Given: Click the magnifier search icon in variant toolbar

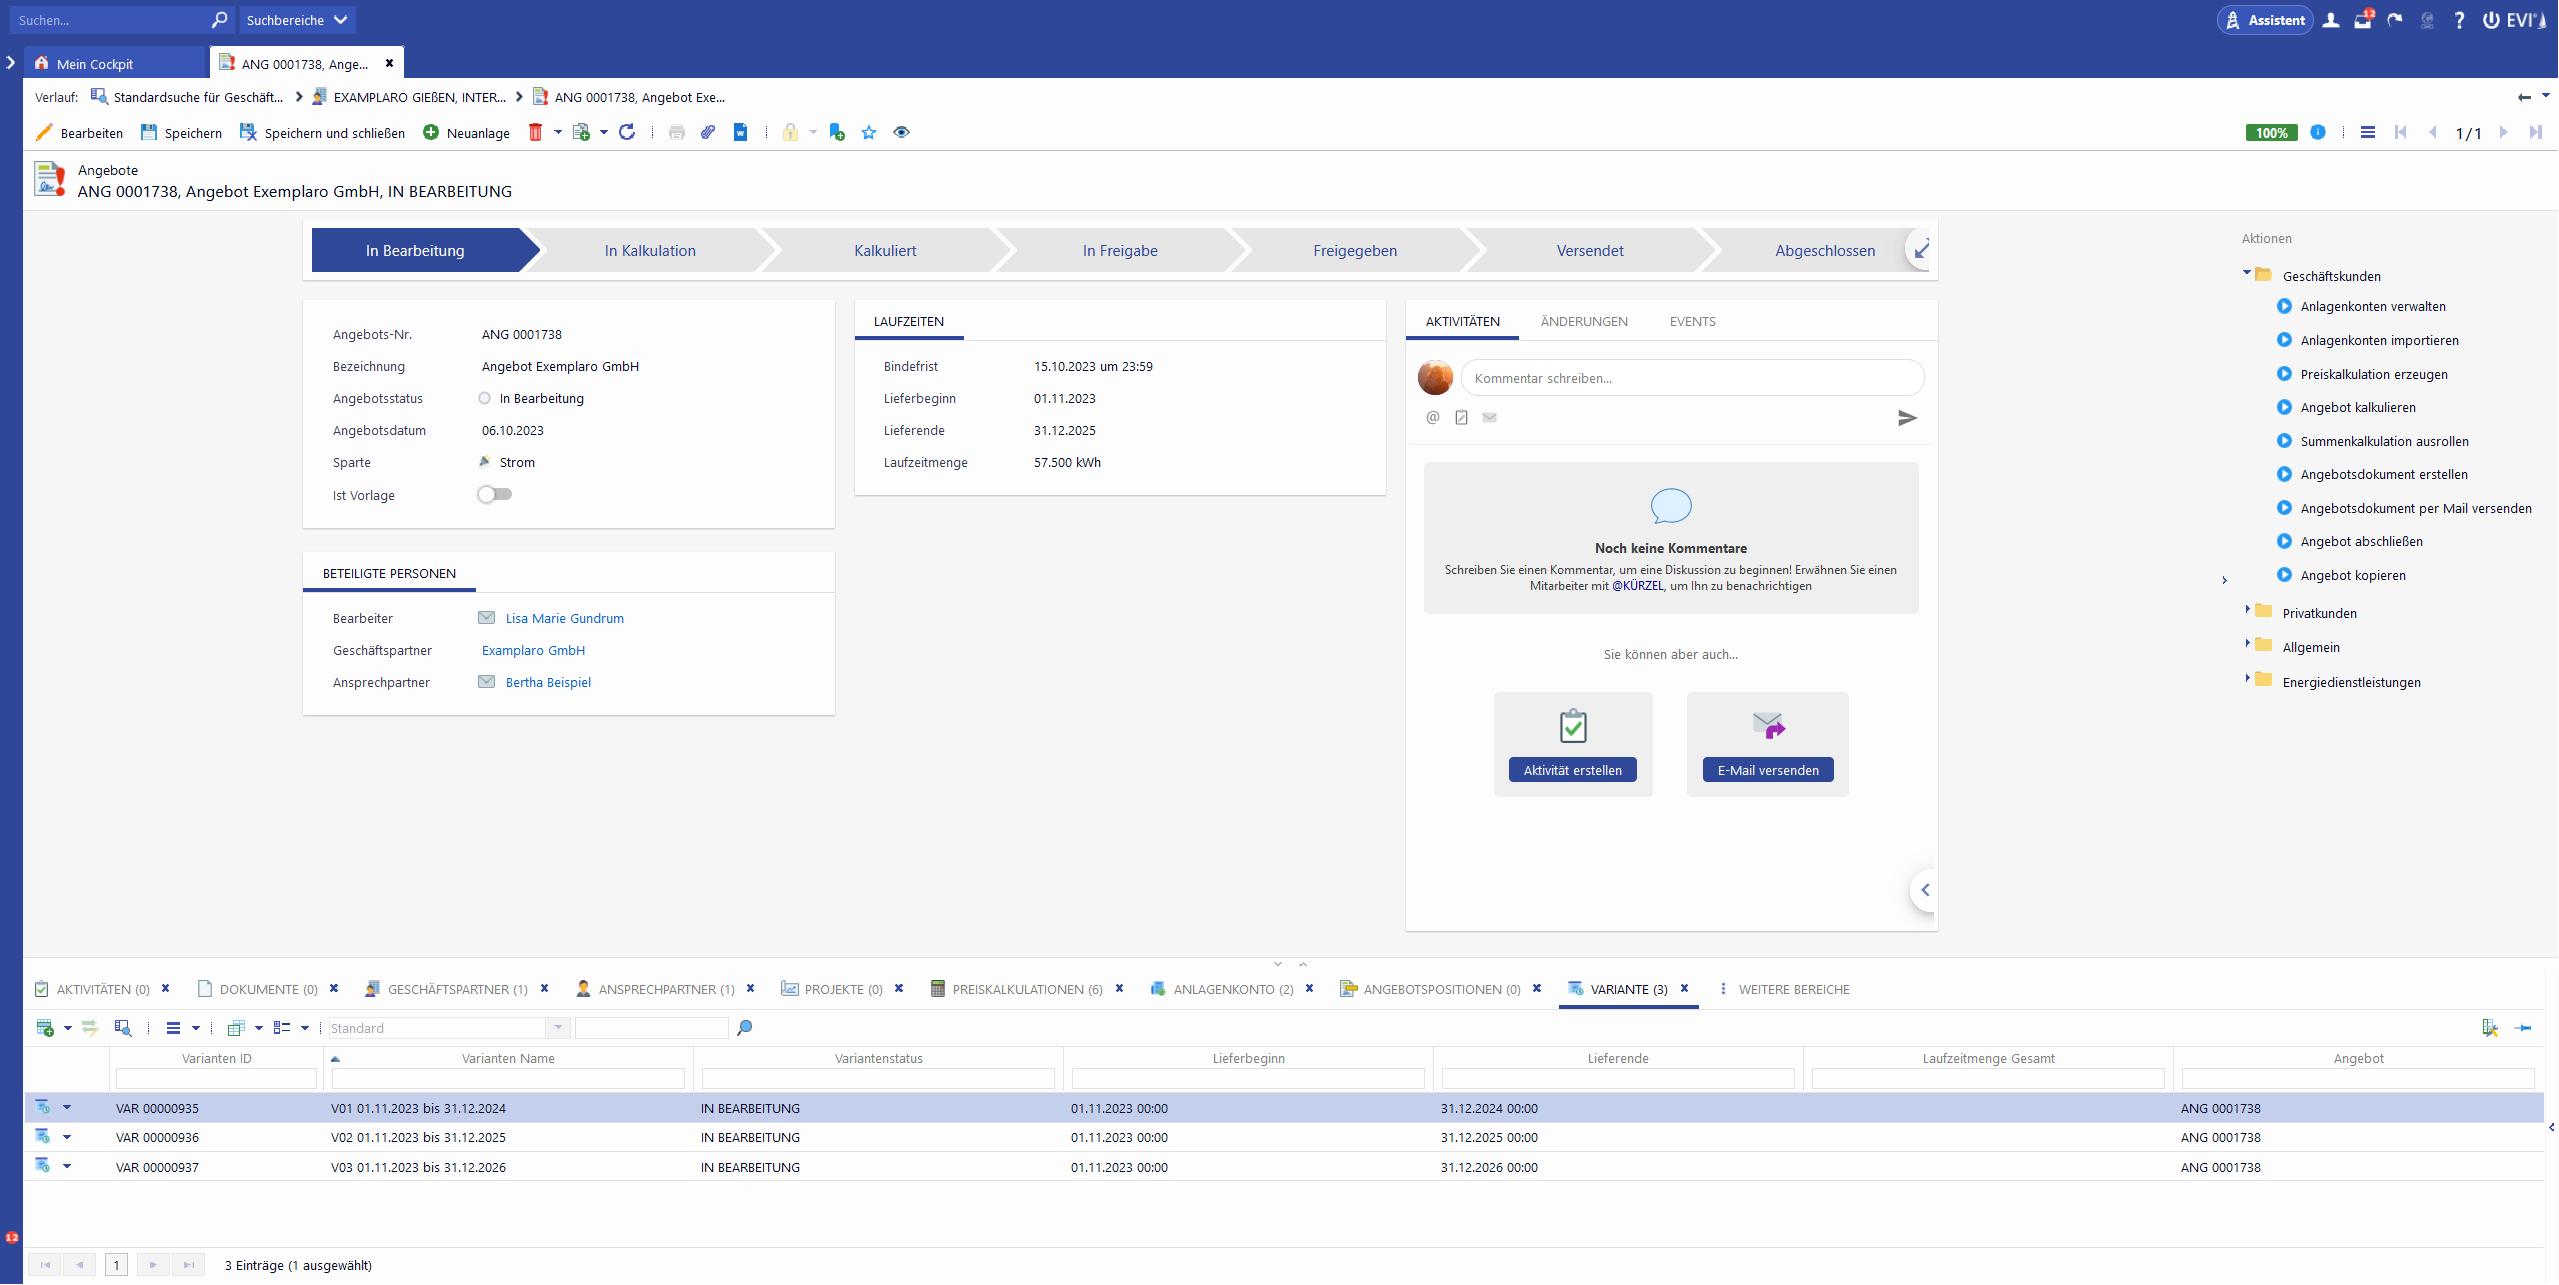Looking at the screenshot, I should 744,1028.
